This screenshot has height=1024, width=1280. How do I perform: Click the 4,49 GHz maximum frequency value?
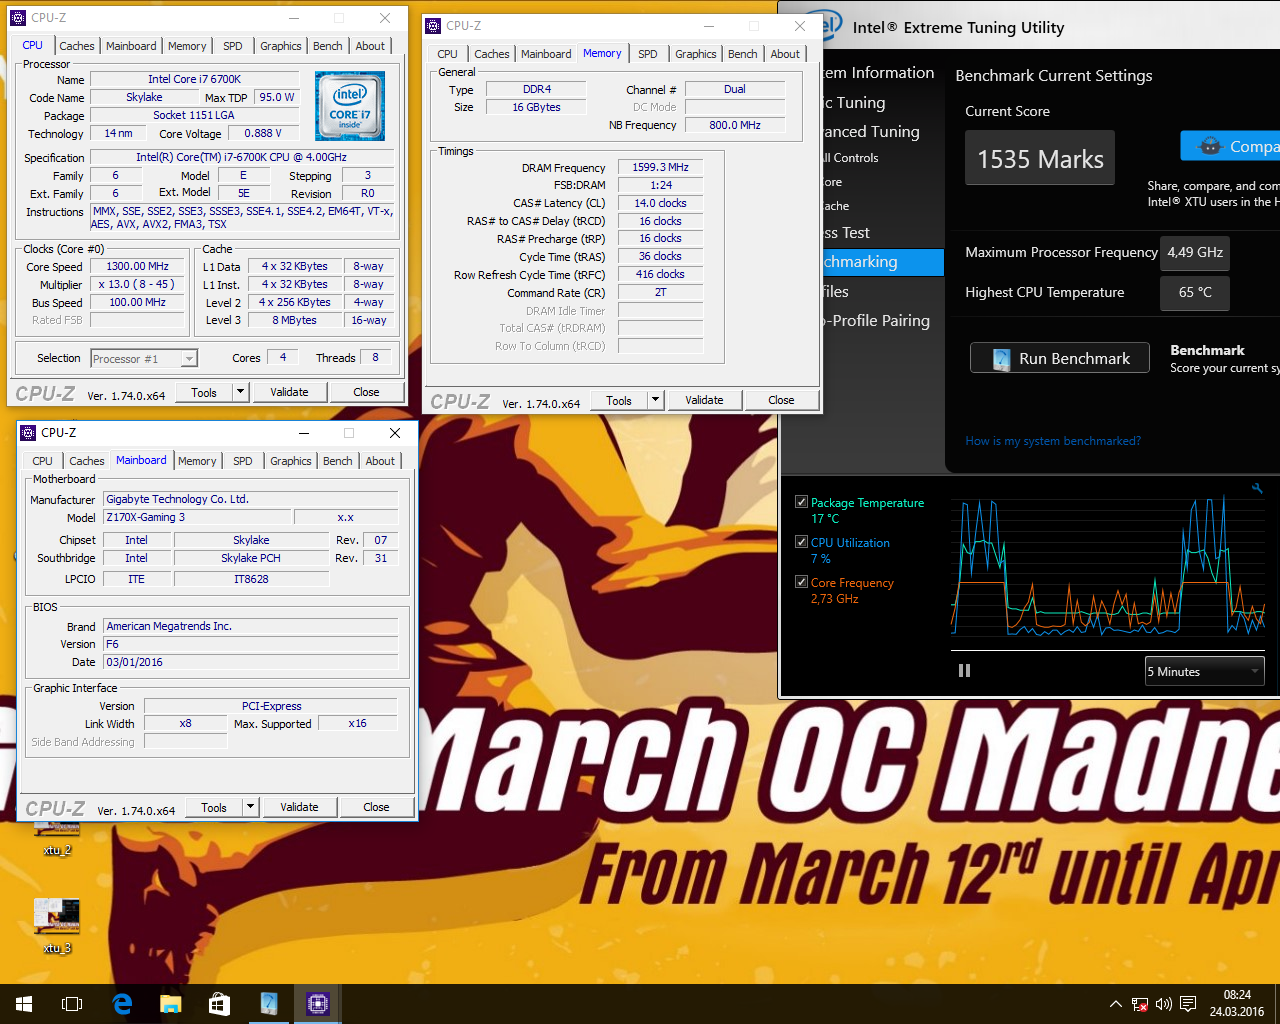(x=1195, y=252)
